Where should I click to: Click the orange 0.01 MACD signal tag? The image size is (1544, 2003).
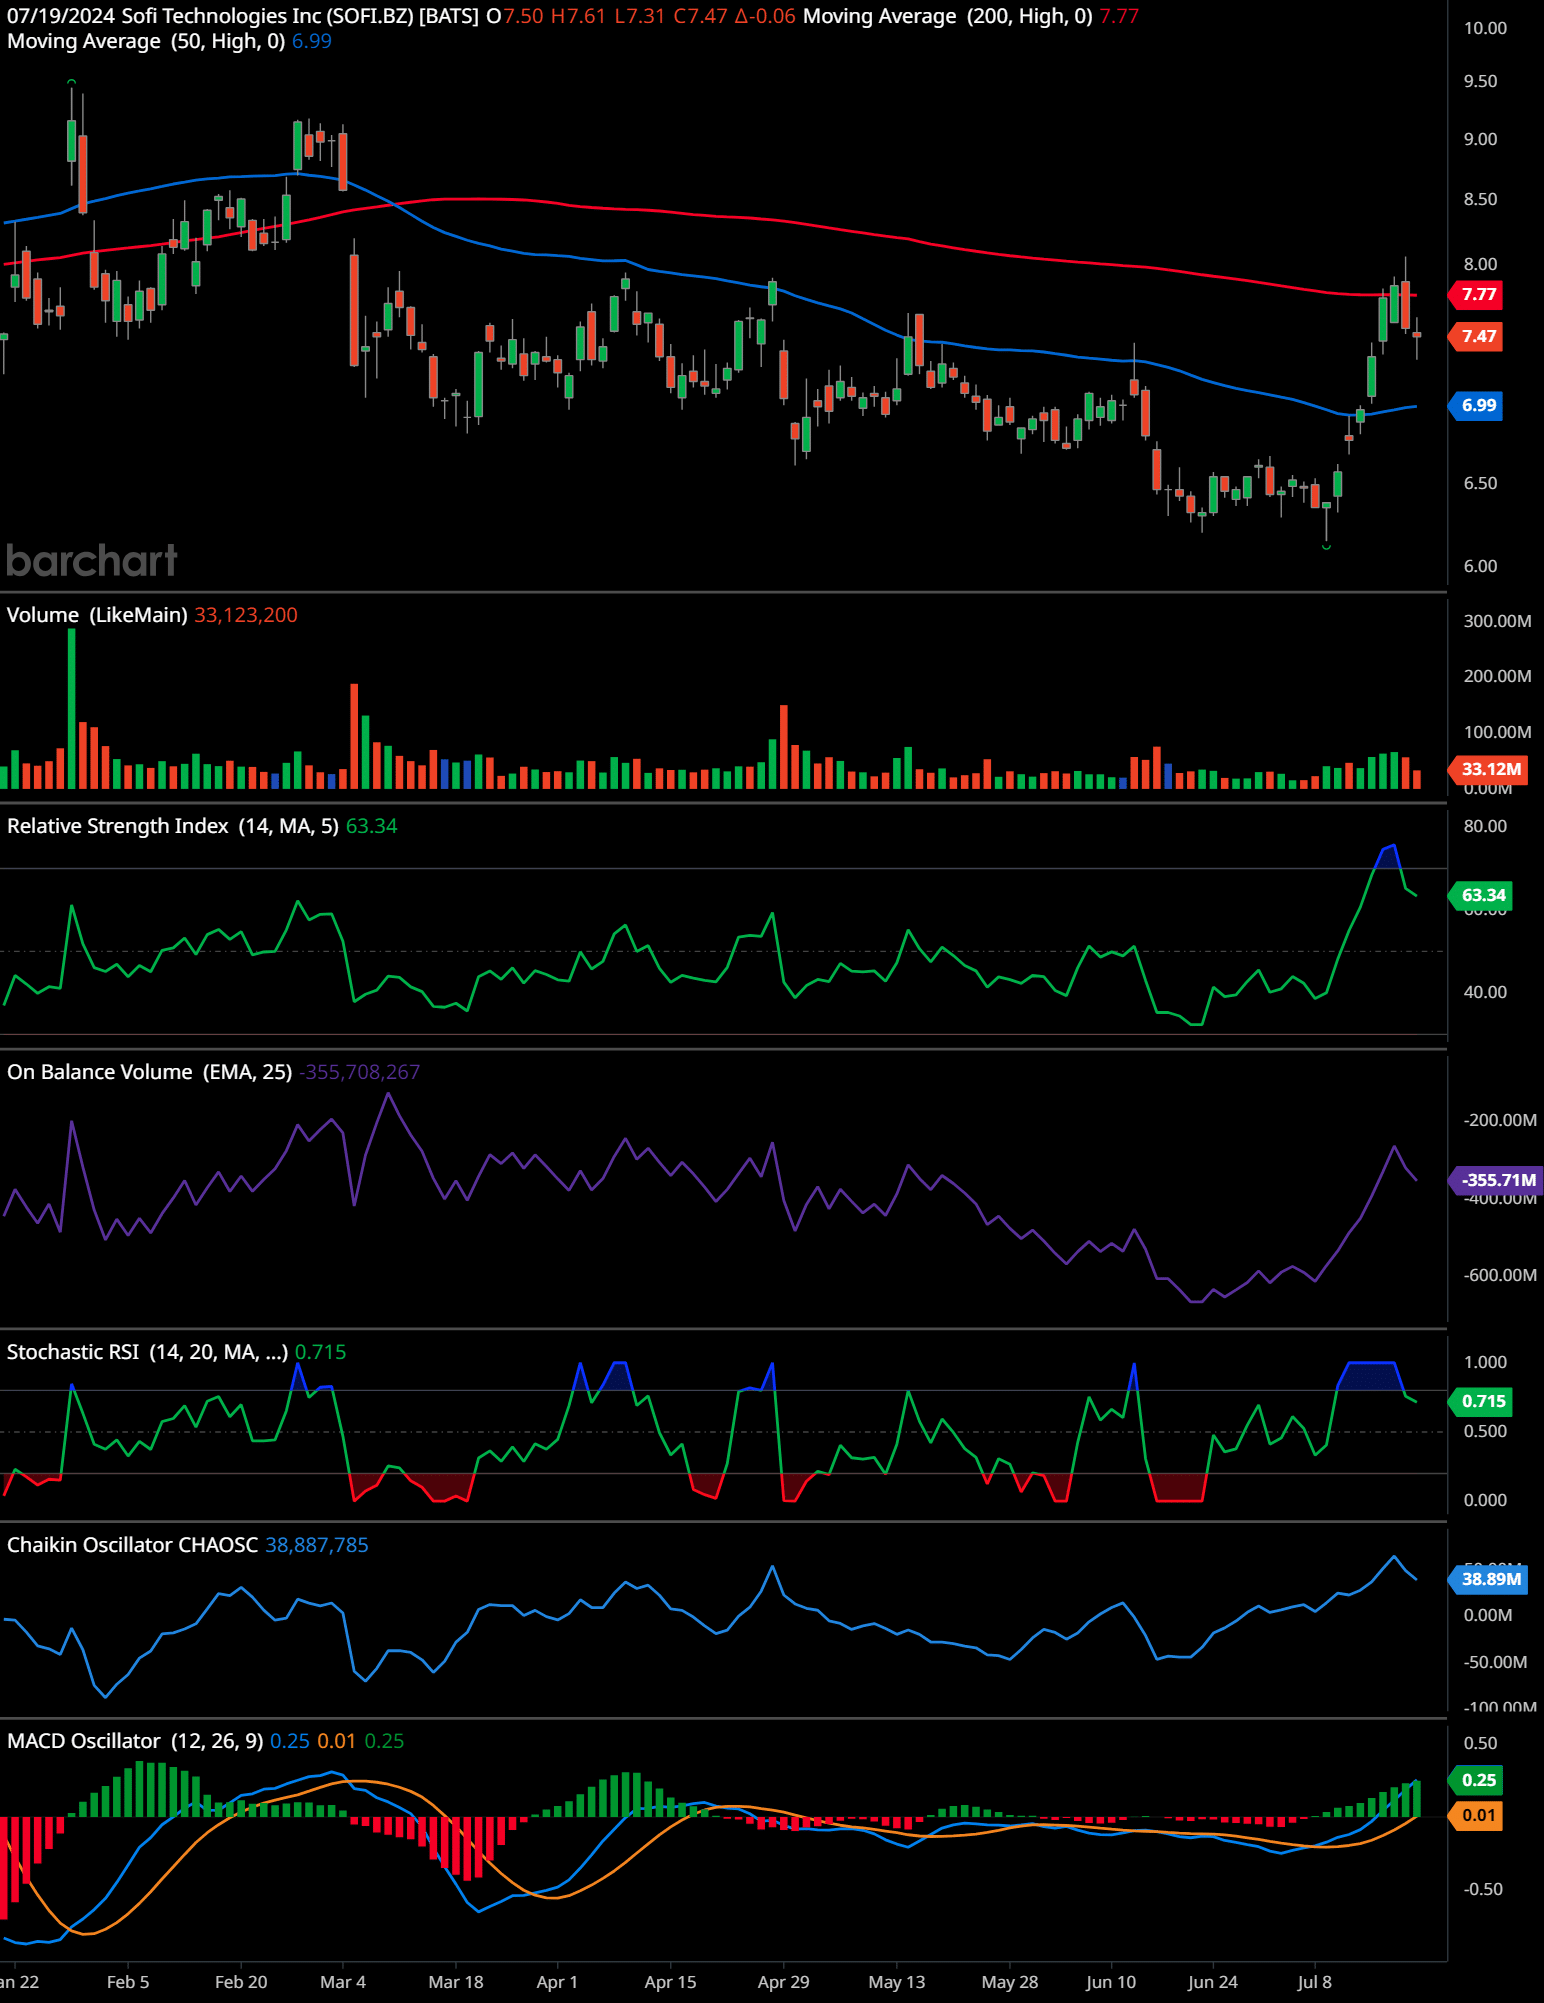1477,1815
